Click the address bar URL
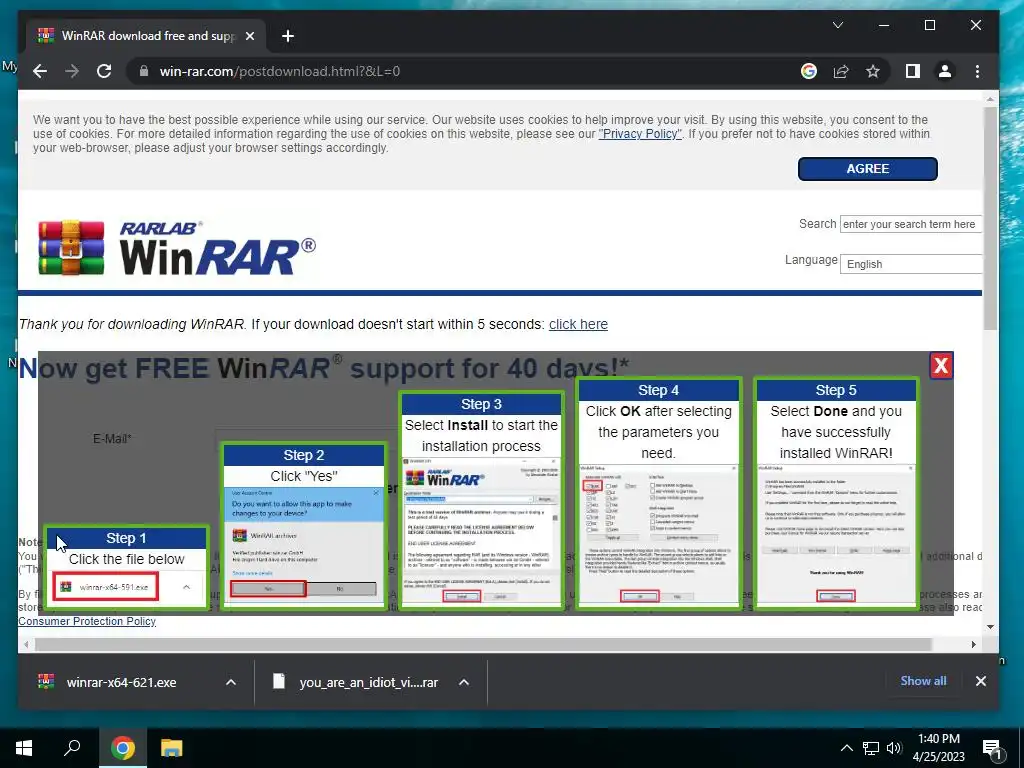The width and height of the screenshot is (1024, 768). [280, 71]
